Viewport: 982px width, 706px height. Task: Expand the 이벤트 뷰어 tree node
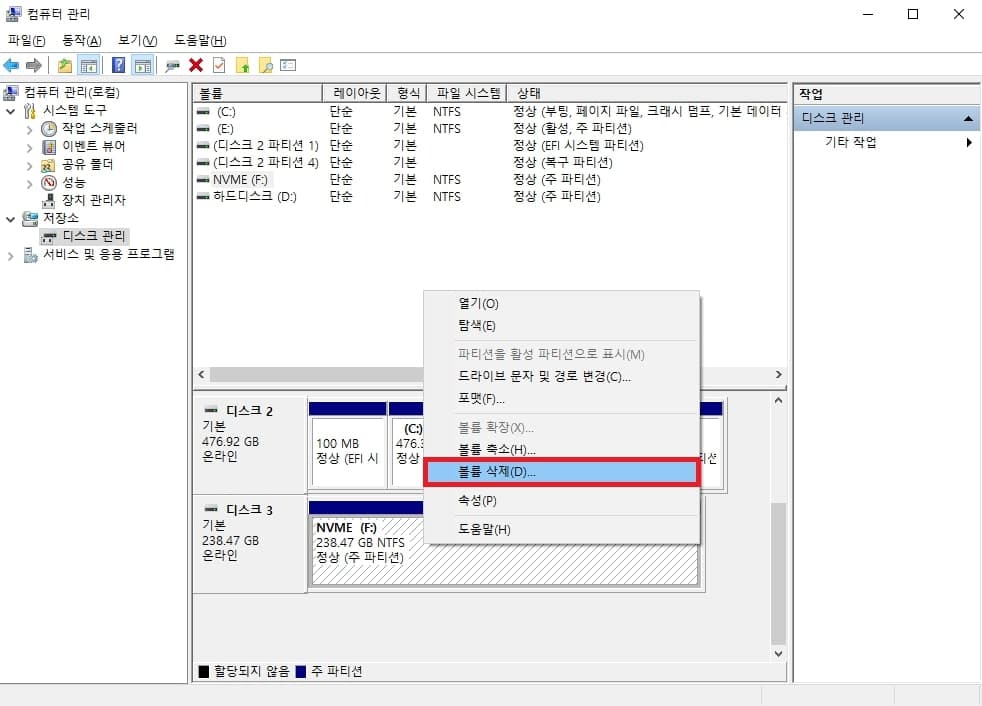pyautogui.click(x=30, y=146)
